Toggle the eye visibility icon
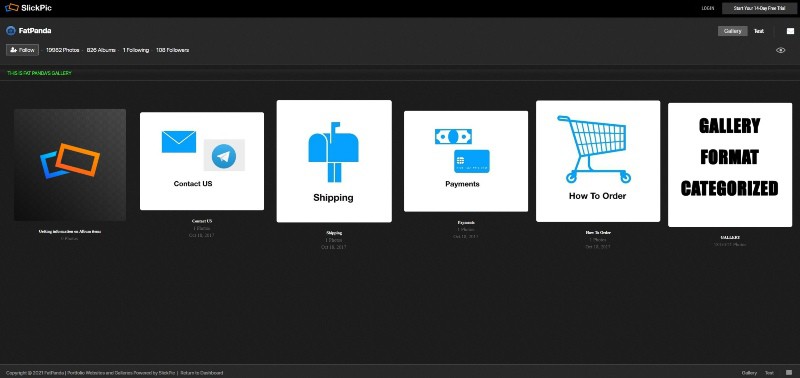Viewport: 800px width, 378px height. pyautogui.click(x=781, y=50)
